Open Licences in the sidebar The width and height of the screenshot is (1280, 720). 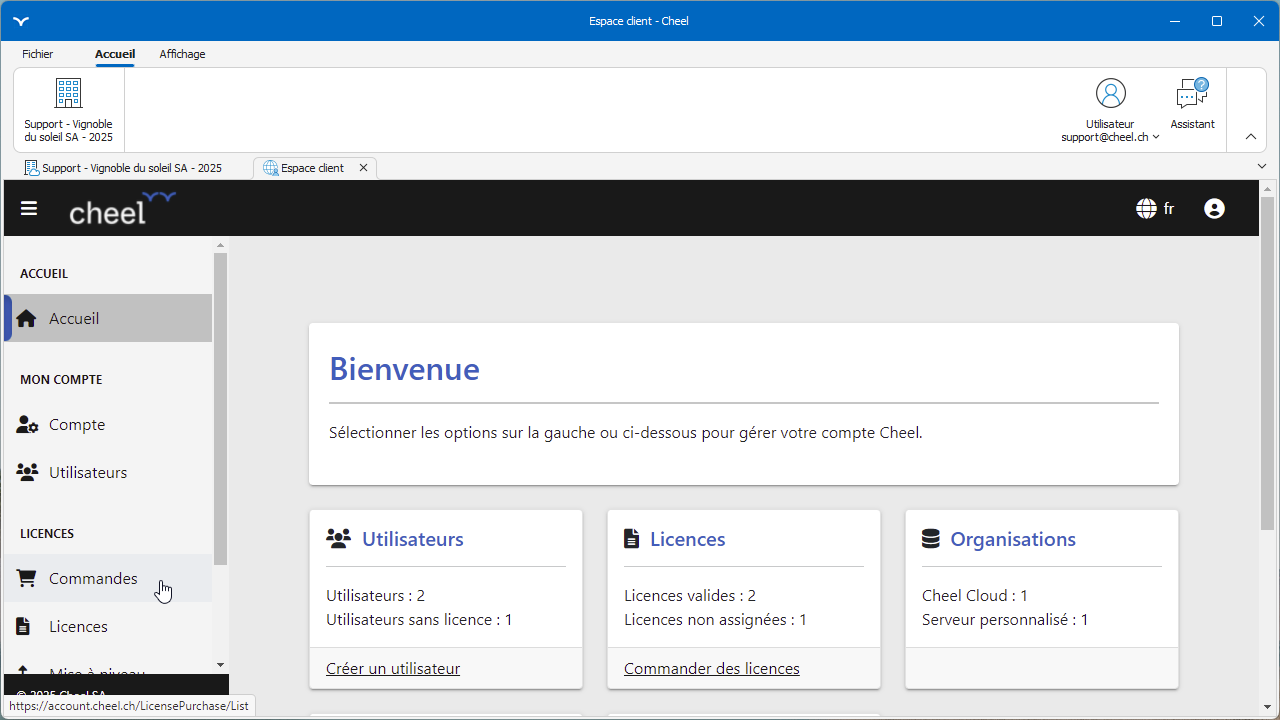108,626
